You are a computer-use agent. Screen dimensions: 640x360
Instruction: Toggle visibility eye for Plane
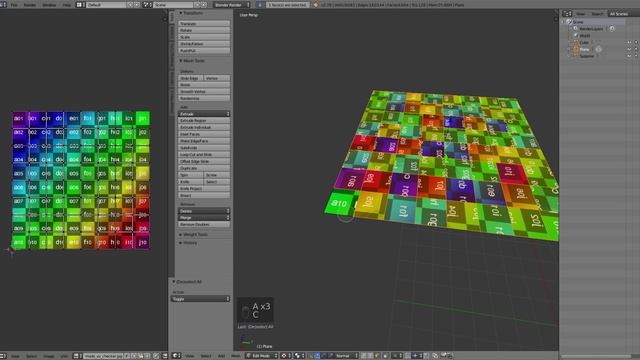(x=629, y=49)
